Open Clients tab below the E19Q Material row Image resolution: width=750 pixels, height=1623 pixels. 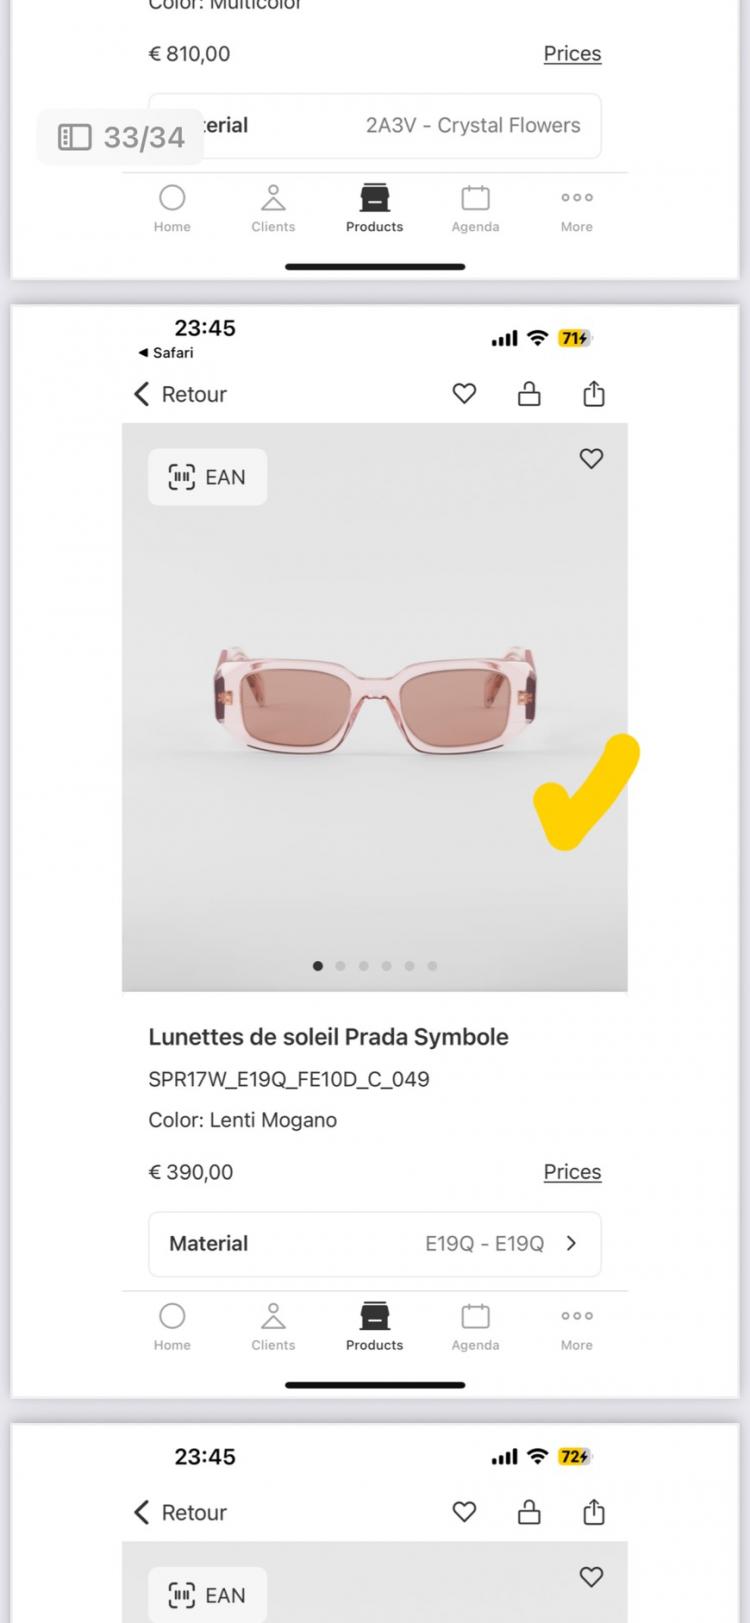pos(273,1325)
